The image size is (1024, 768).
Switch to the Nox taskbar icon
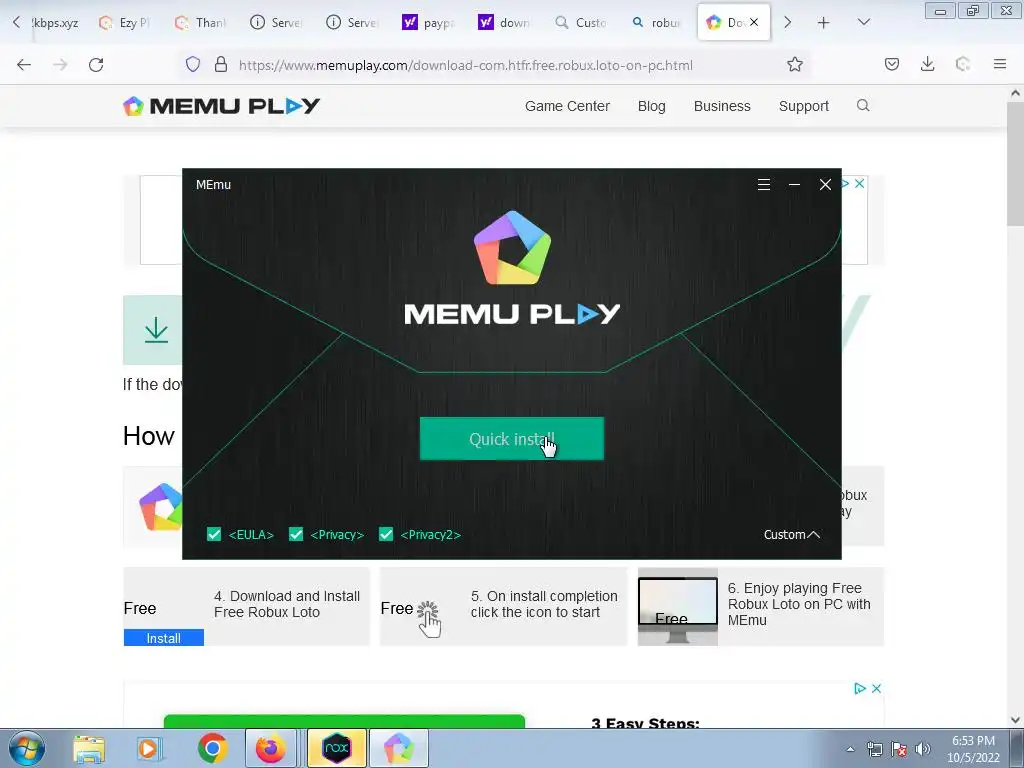(x=336, y=748)
